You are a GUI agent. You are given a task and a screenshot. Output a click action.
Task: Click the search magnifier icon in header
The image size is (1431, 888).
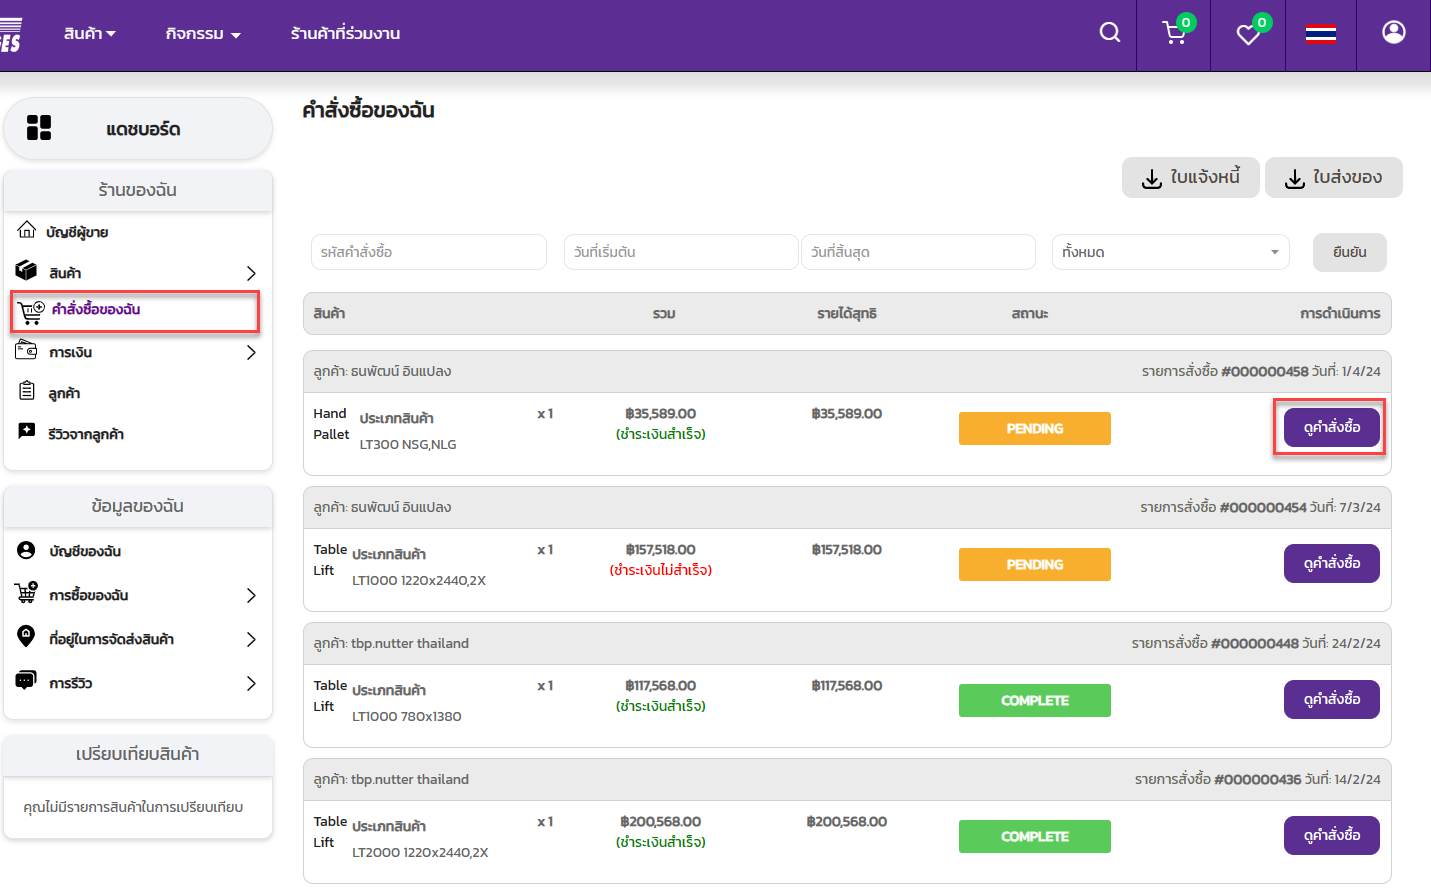click(x=1109, y=33)
